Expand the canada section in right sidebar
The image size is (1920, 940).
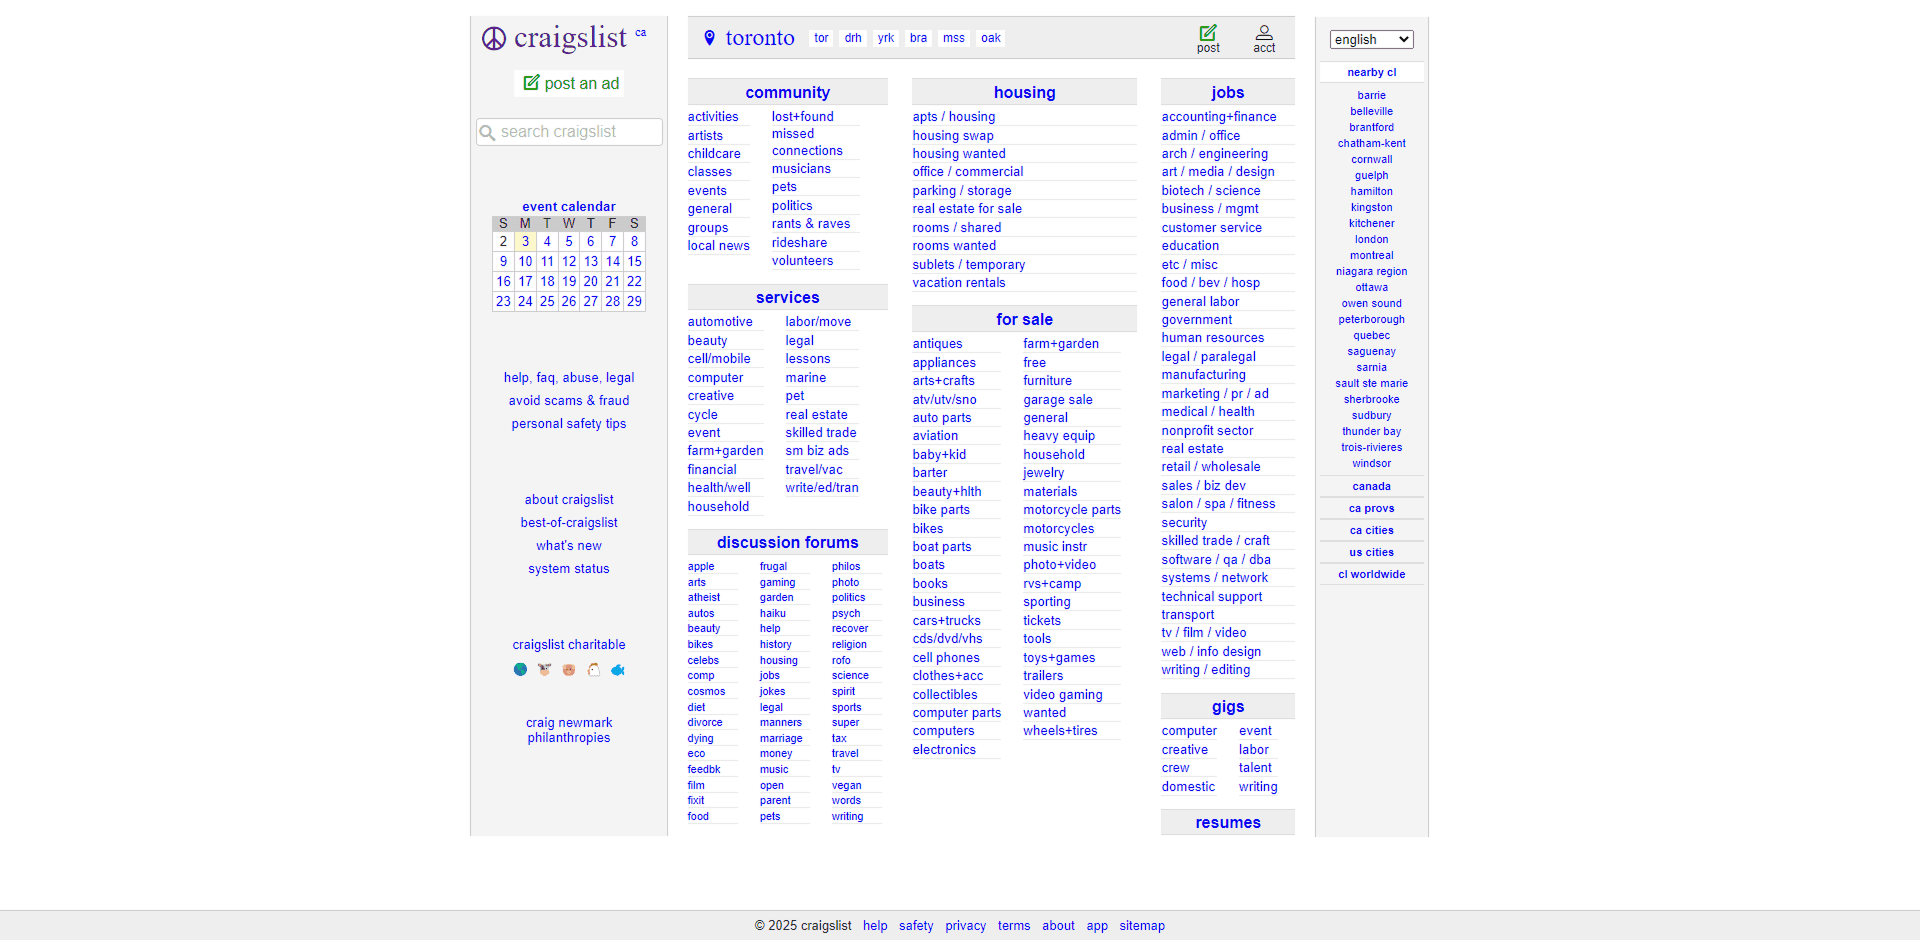tap(1371, 487)
